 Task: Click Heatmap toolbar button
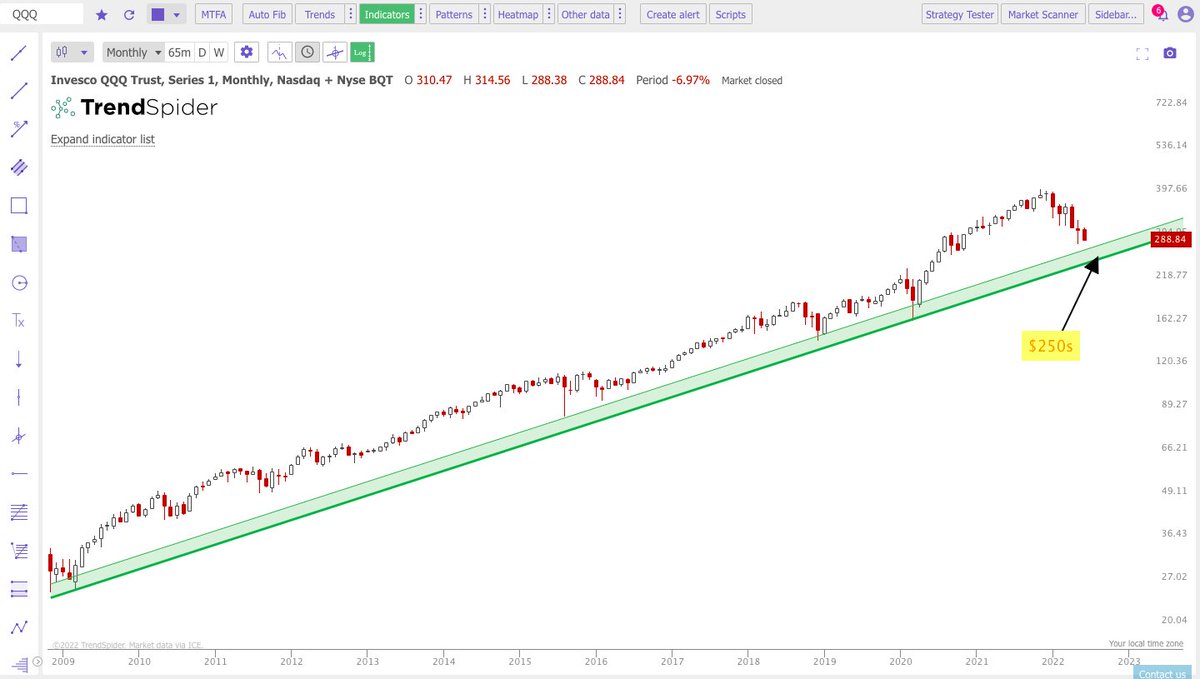[518, 15]
